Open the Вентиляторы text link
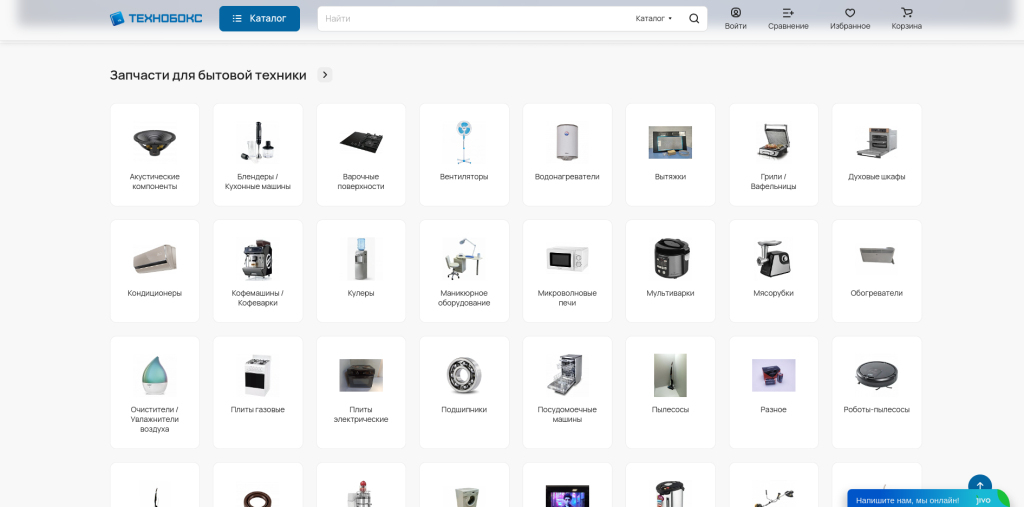This screenshot has width=1024, height=507. pos(464,176)
